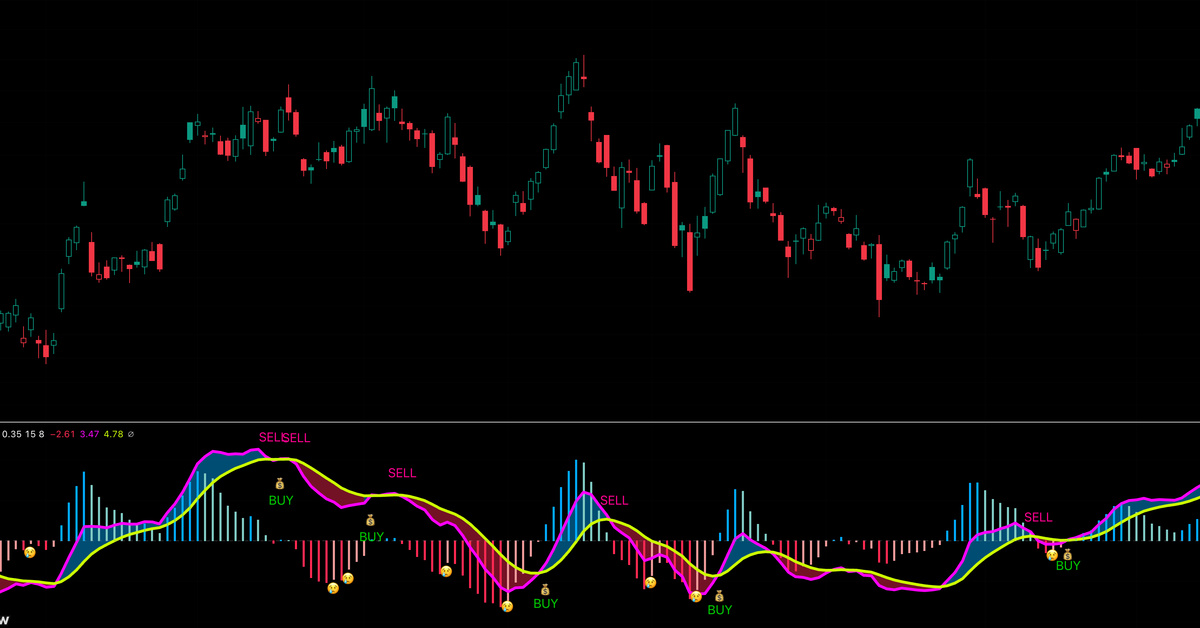Screen dimensions: 1200x628
Task: Click the rightmost BUY label
Action: tap(1067, 566)
